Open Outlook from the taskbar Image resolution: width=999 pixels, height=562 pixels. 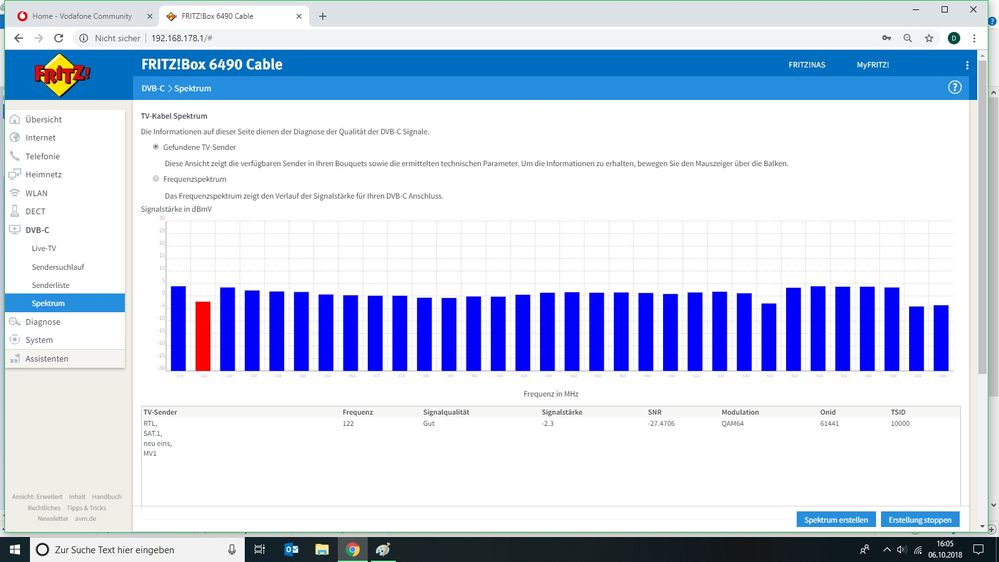click(292, 549)
